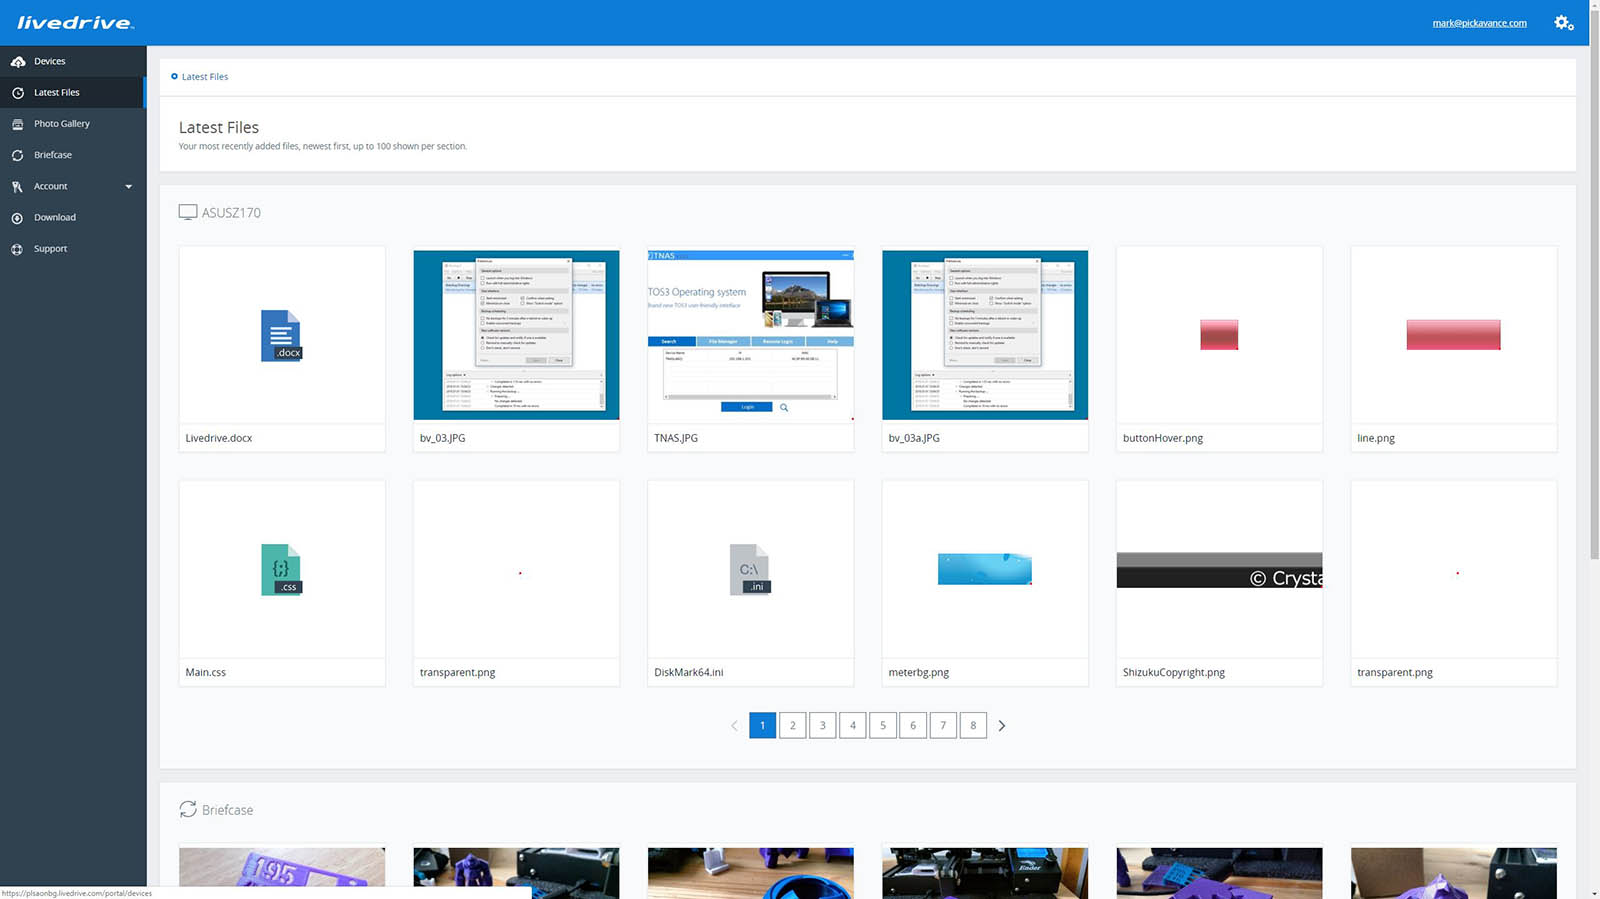1600x899 pixels.
Task: Click the bv_03a.JPG file name
Action: (x=914, y=438)
